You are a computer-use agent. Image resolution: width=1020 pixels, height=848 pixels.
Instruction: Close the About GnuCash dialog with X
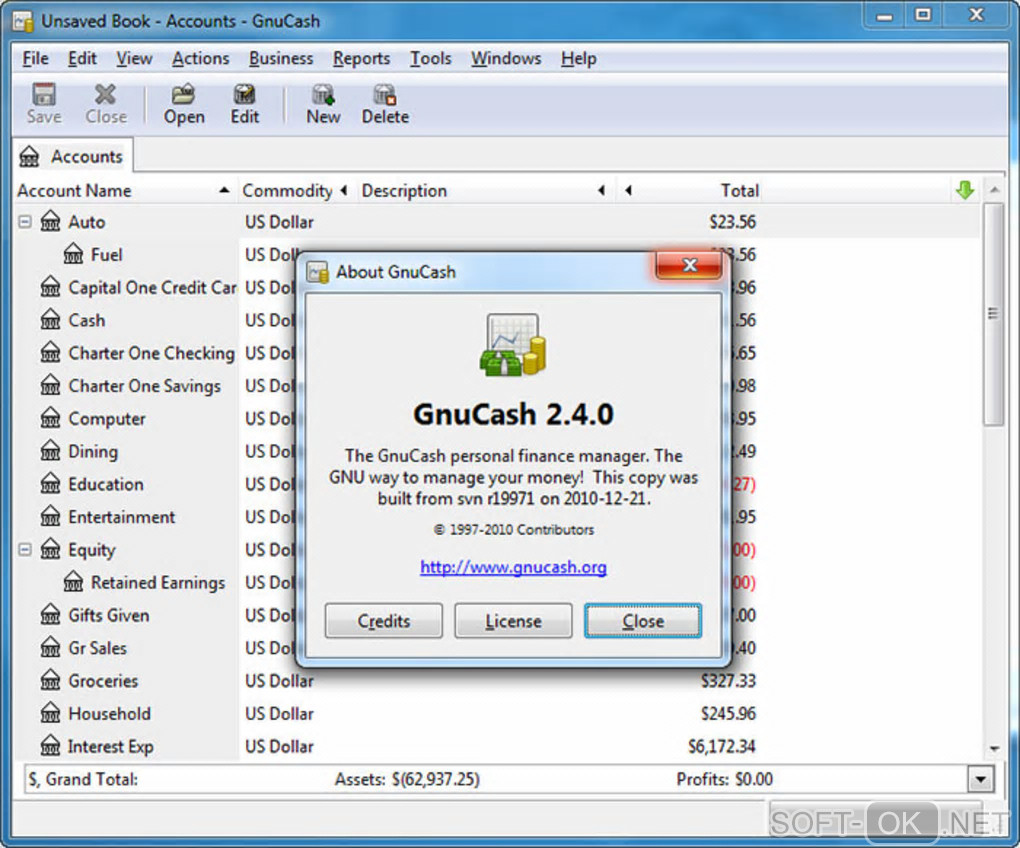tap(689, 265)
